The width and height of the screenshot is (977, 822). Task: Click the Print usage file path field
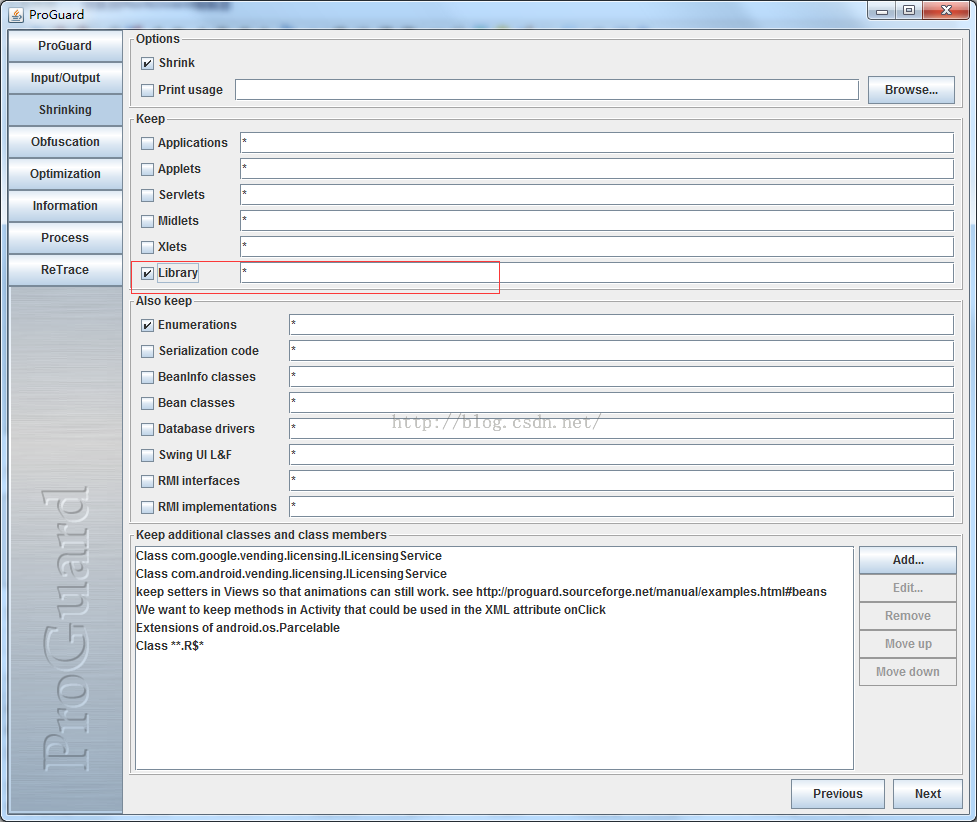(x=546, y=90)
